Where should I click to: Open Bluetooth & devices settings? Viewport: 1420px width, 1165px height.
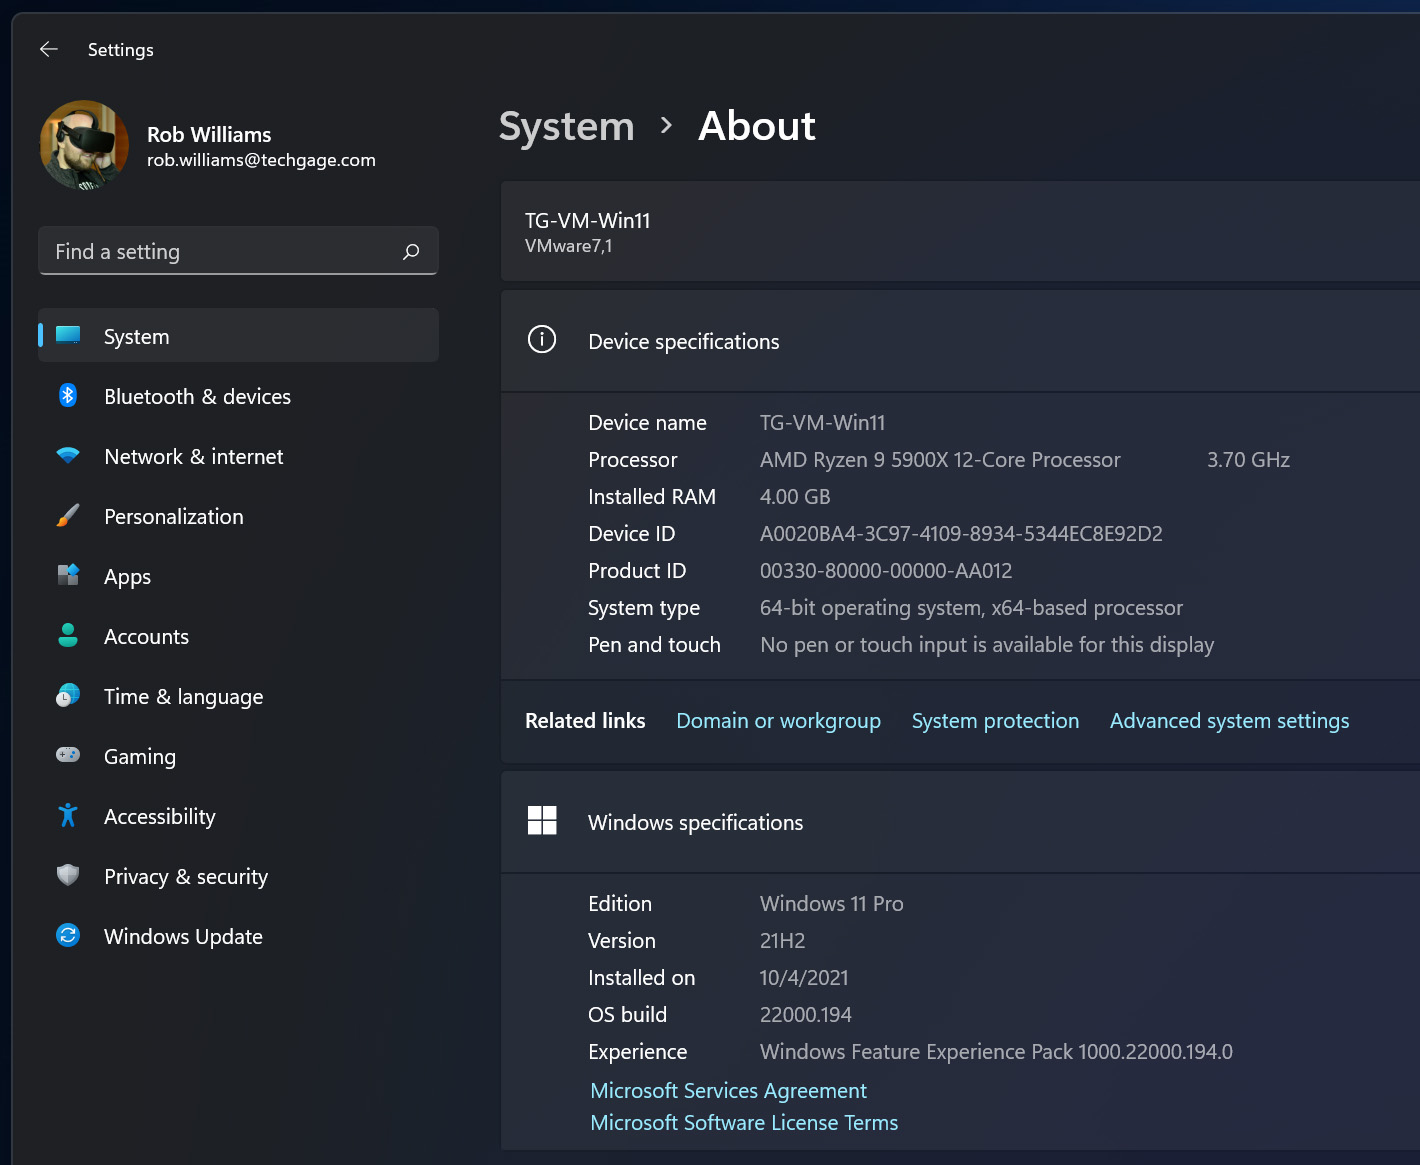click(x=238, y=396)
